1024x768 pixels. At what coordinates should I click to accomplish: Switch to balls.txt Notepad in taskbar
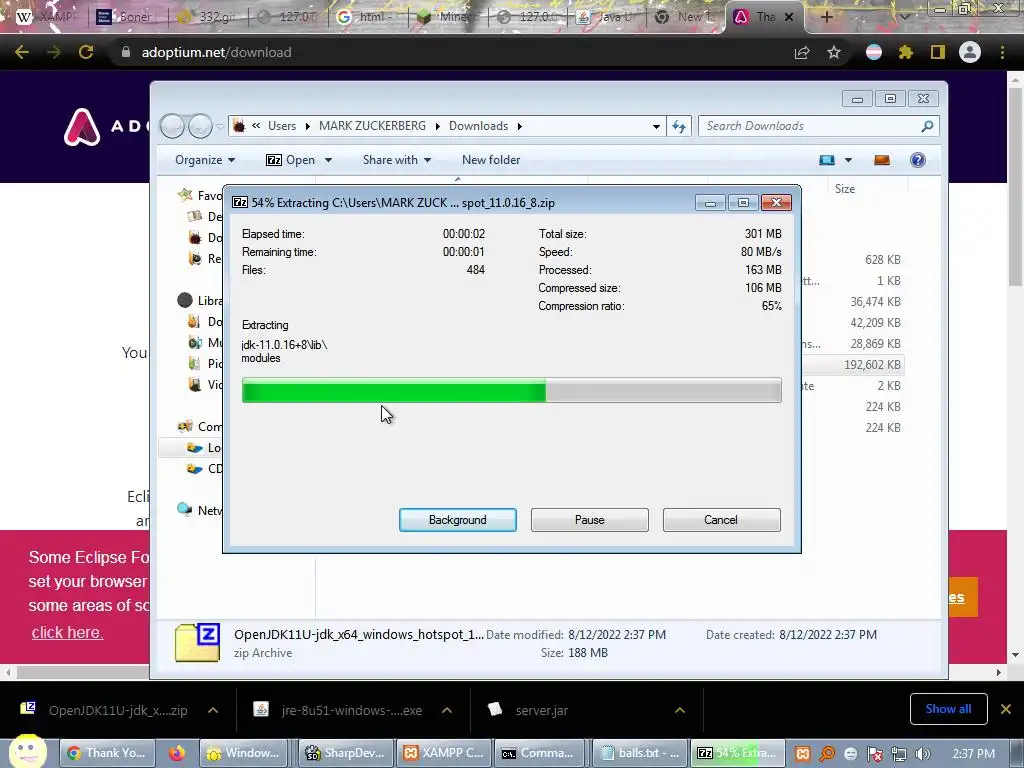640,753
